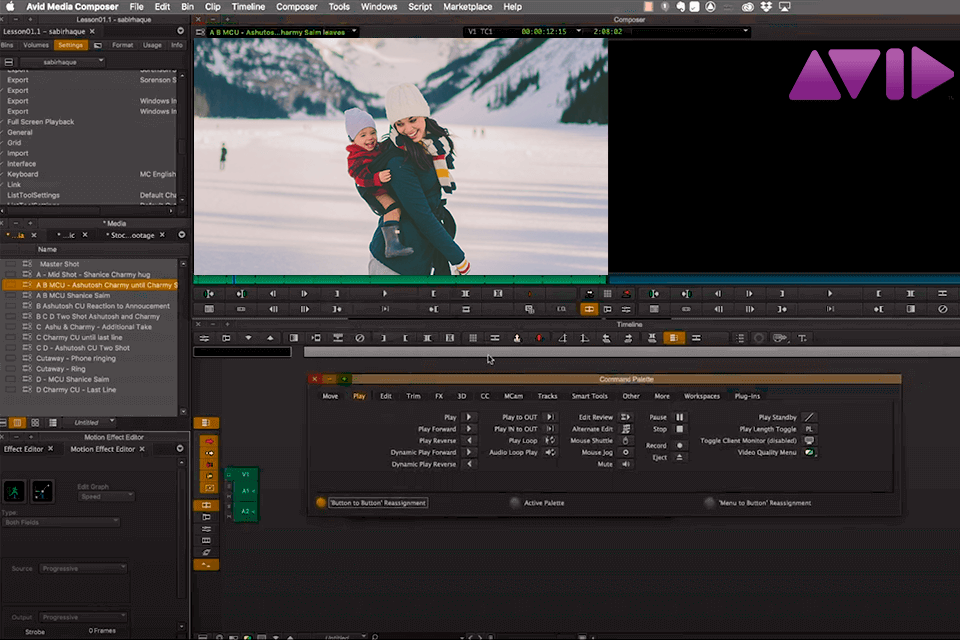Click the Edit Review command icon

[625, 417]
